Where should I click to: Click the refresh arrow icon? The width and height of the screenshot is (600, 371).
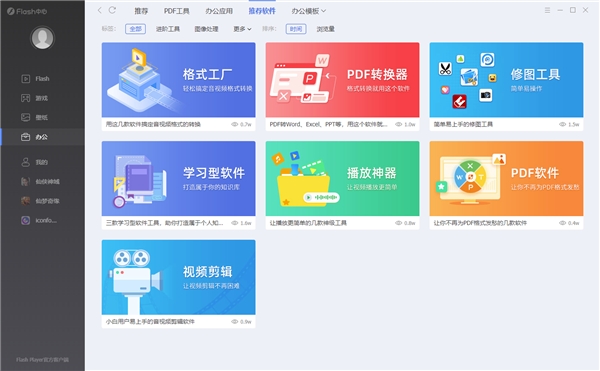112,10
